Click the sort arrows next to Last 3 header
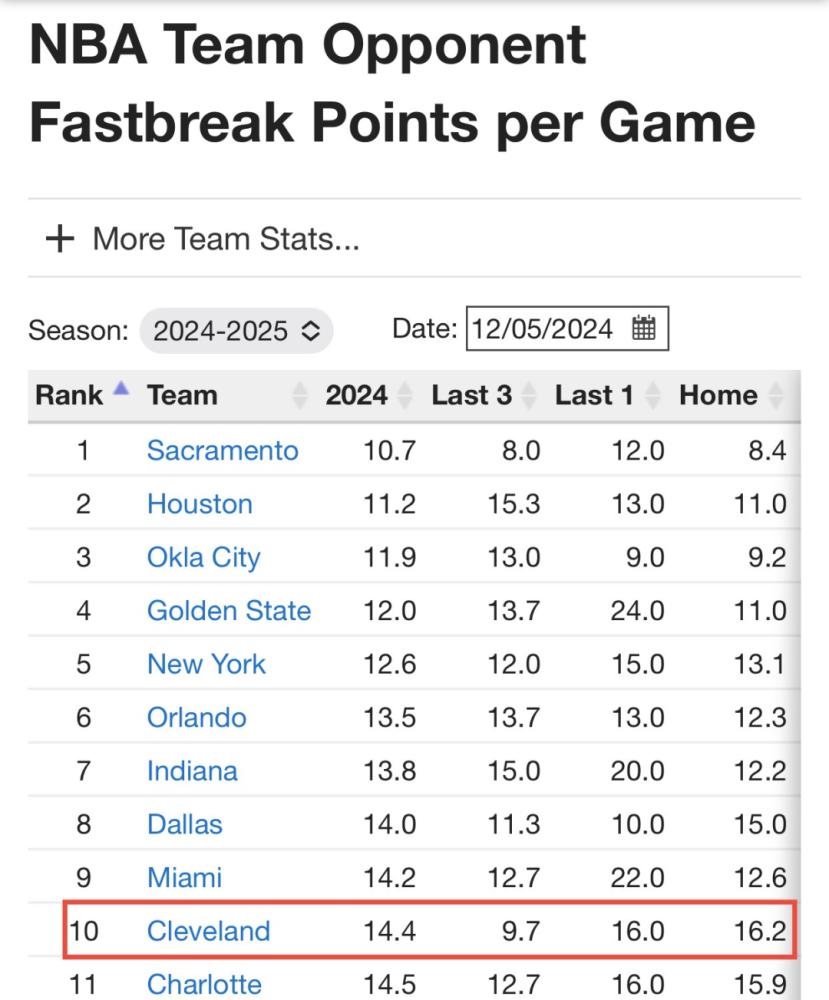829x1000 pixels. click(x=529, y=395)
